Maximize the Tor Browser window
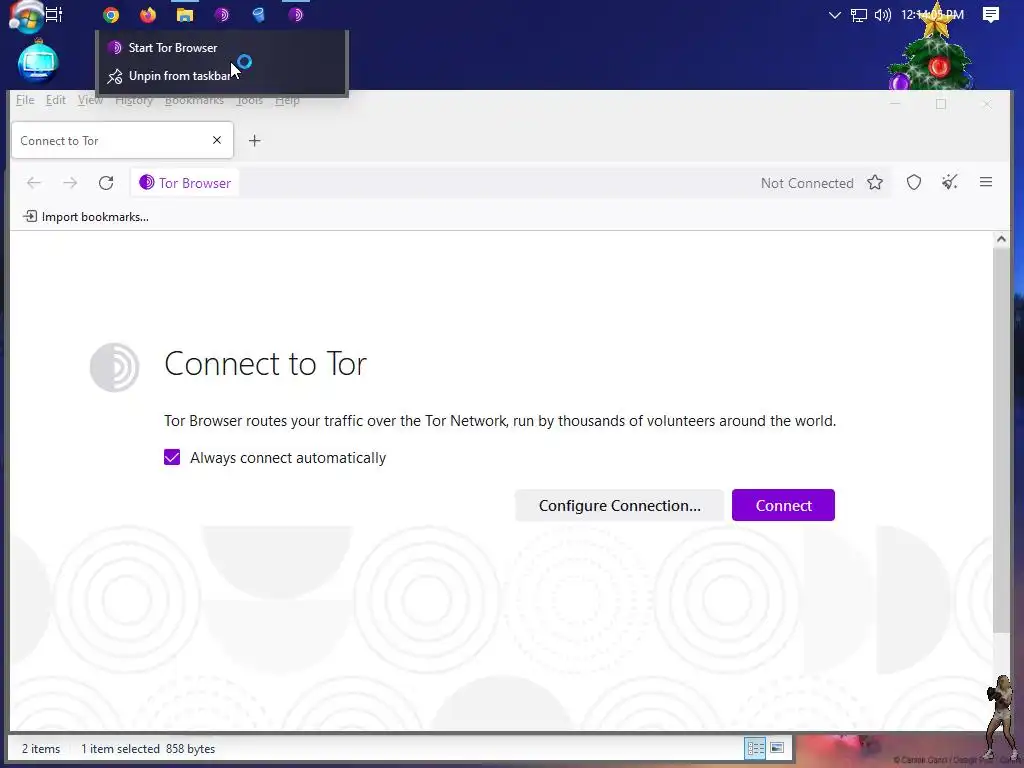The image size is (1024, 768). [941, 104]
